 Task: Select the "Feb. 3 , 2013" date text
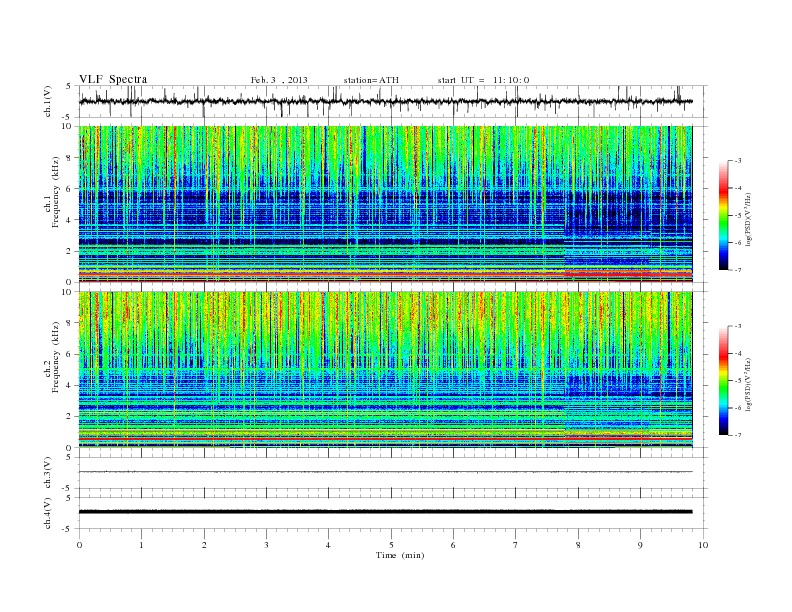(x=279, y=80)
